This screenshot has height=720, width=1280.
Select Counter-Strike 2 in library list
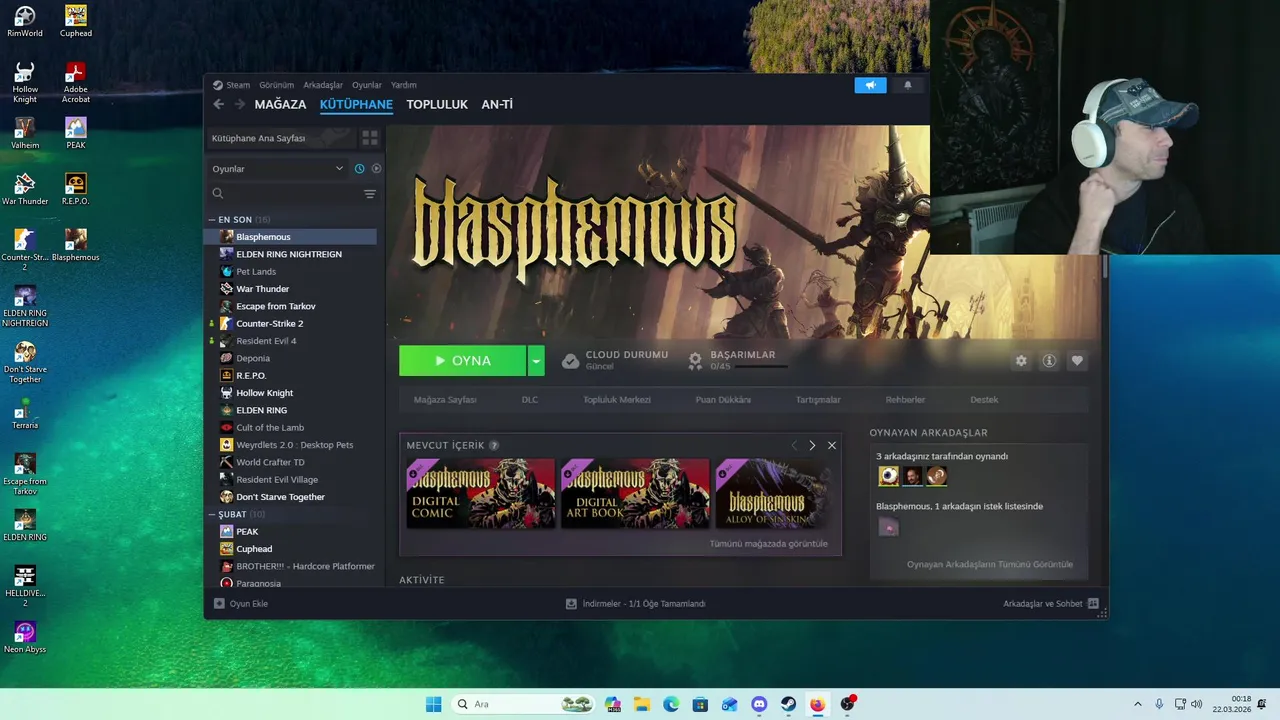click(x=290, y=324)
